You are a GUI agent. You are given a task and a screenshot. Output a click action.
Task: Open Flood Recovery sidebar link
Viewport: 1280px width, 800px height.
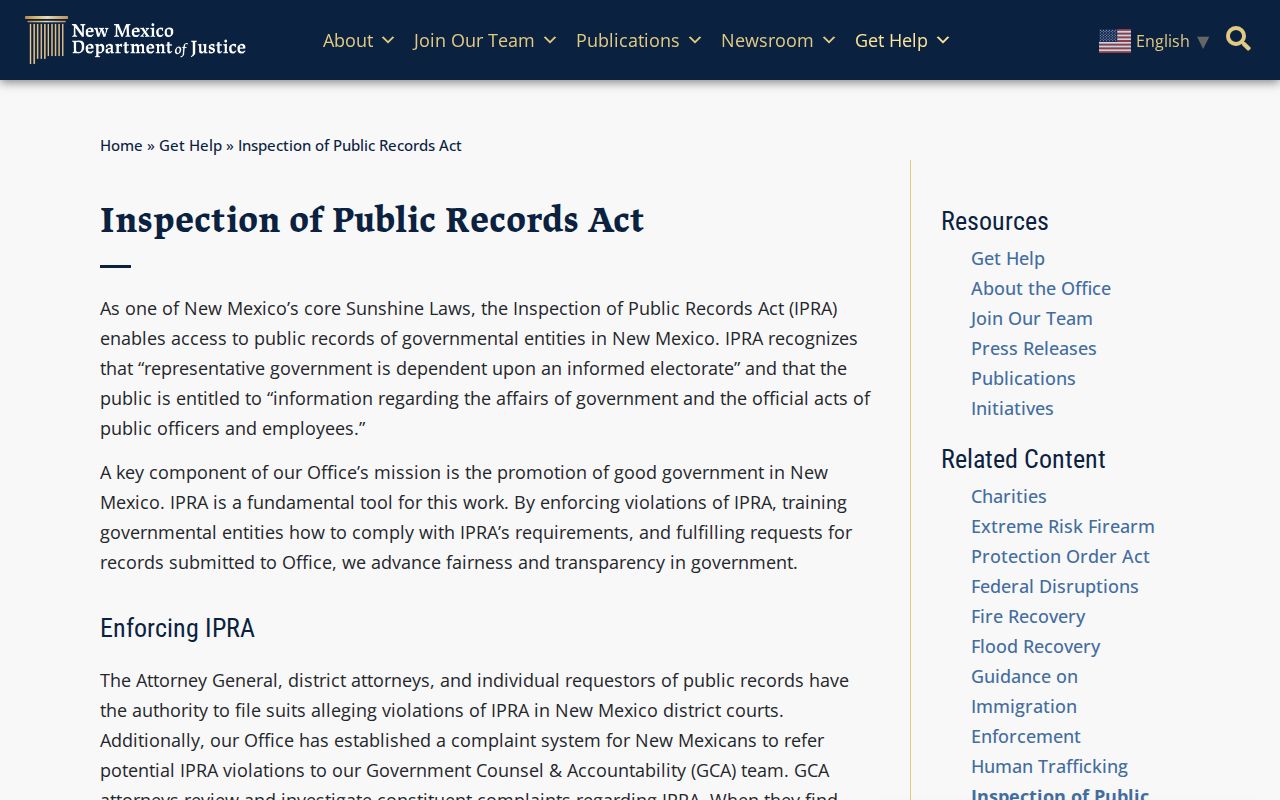tap(1036, 646)
